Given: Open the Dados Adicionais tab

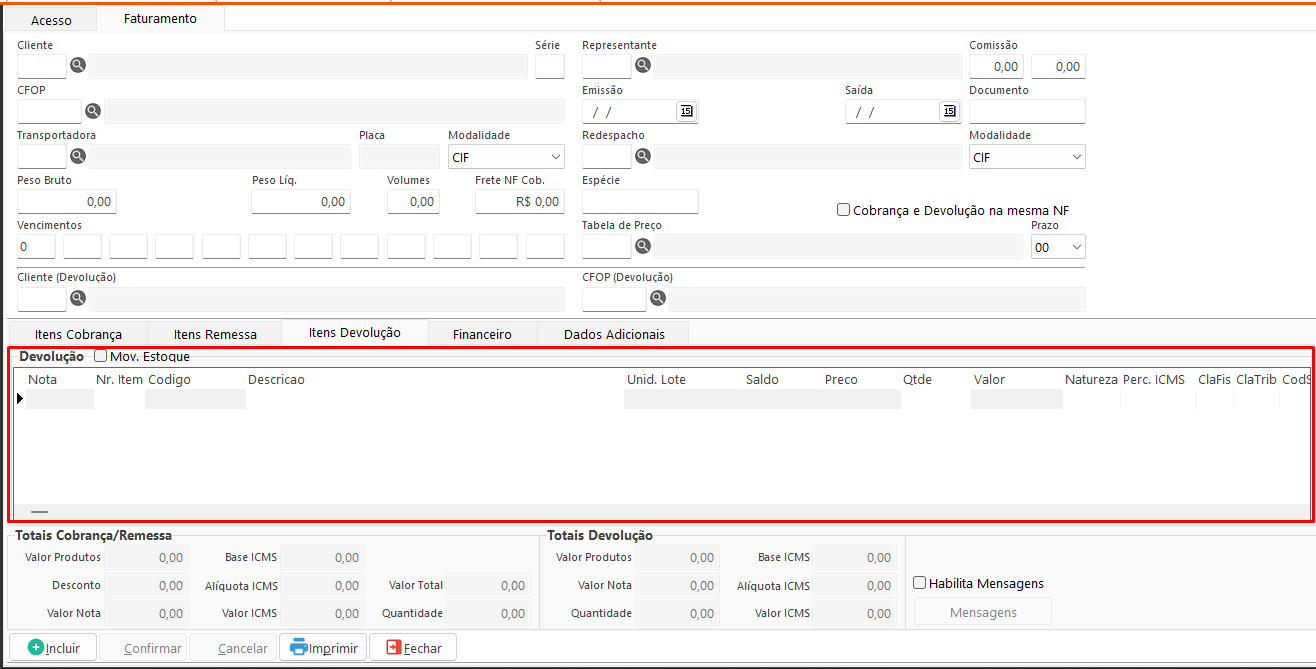Looking at the screenshot, I should tap(613, 334).
